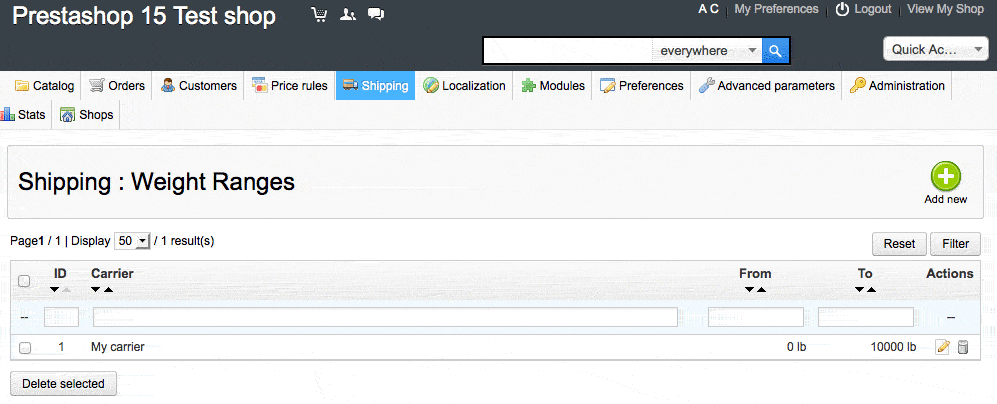Viewport: 997px width, 404px height.
Task: Open the customers icon in header
Action: 347,15
